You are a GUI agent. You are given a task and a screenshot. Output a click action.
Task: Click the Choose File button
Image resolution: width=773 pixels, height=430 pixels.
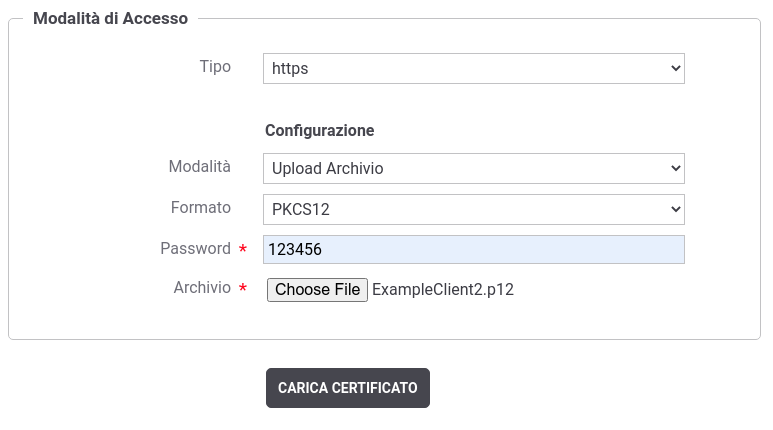click(317, 289)
